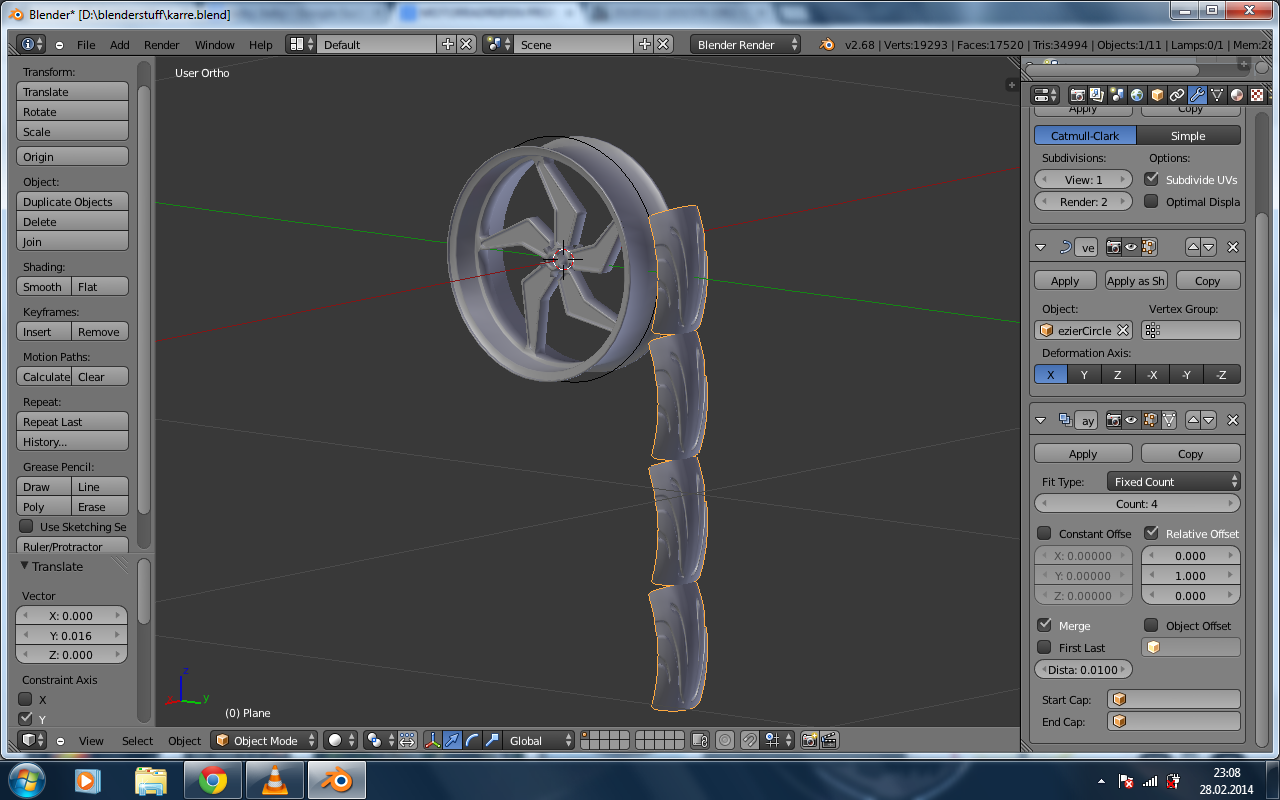Click the rotate manipulator icon in 3D header
The height and width of the screenshot is (800, 1280).
click(472, 741)
